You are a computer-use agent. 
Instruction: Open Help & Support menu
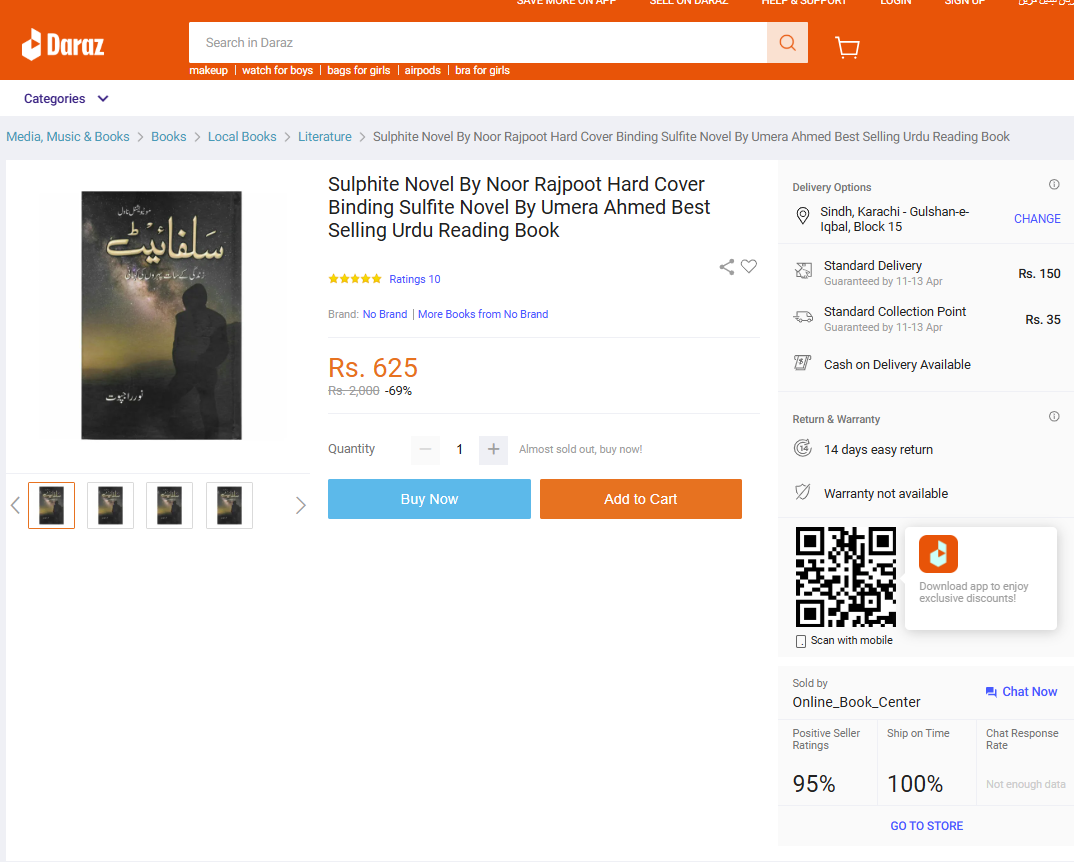coord(804,3)
